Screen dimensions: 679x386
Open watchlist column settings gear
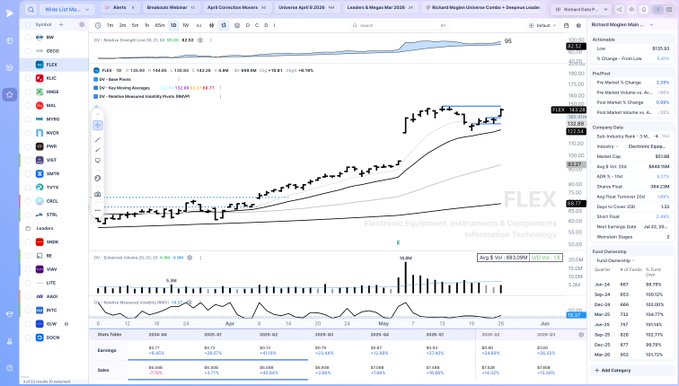tap(82, 25)
